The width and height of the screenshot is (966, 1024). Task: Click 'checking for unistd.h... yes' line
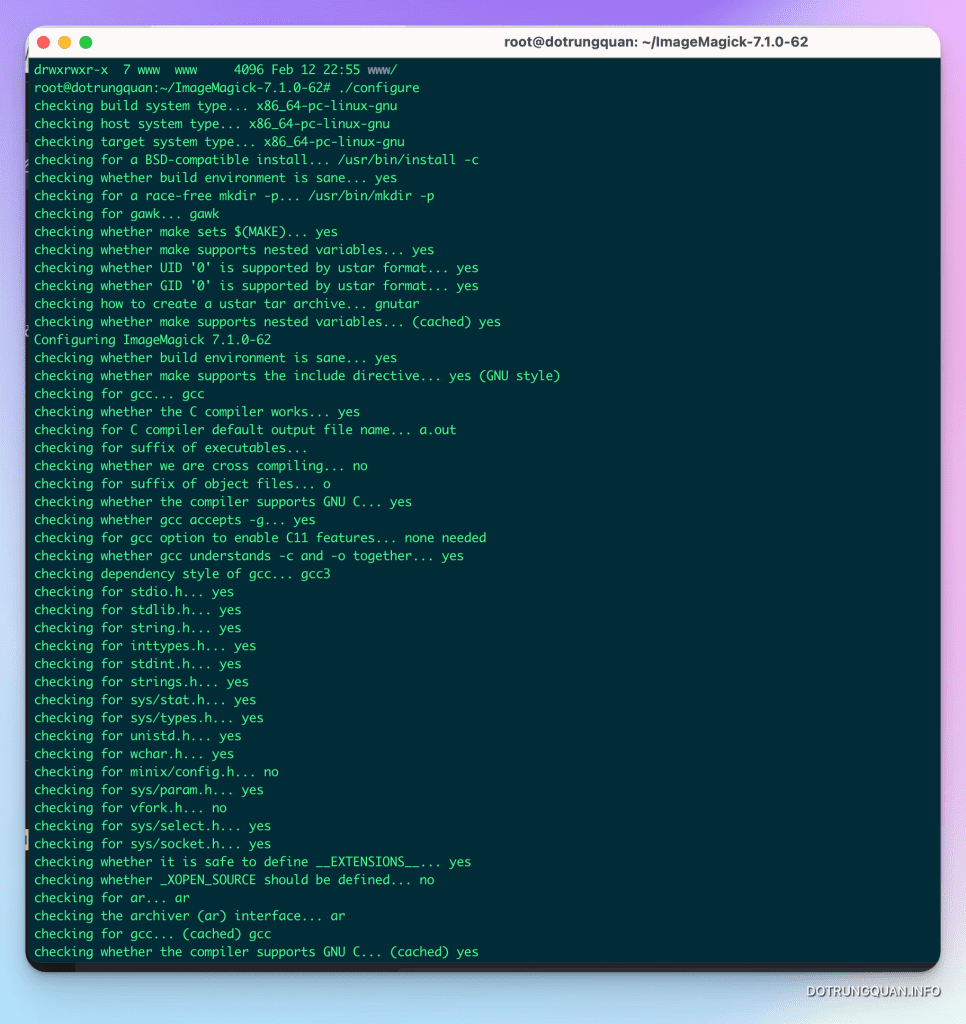[138, 736]
